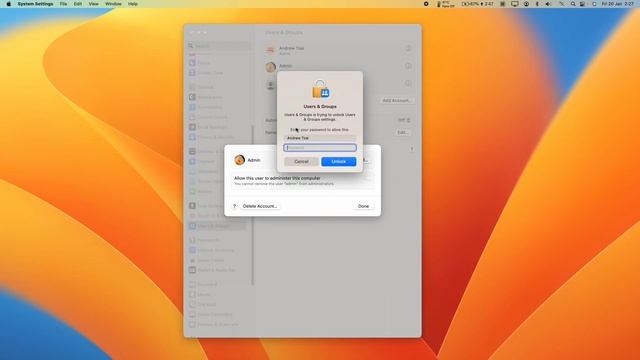Focus the Password input field

coord(320,148)
